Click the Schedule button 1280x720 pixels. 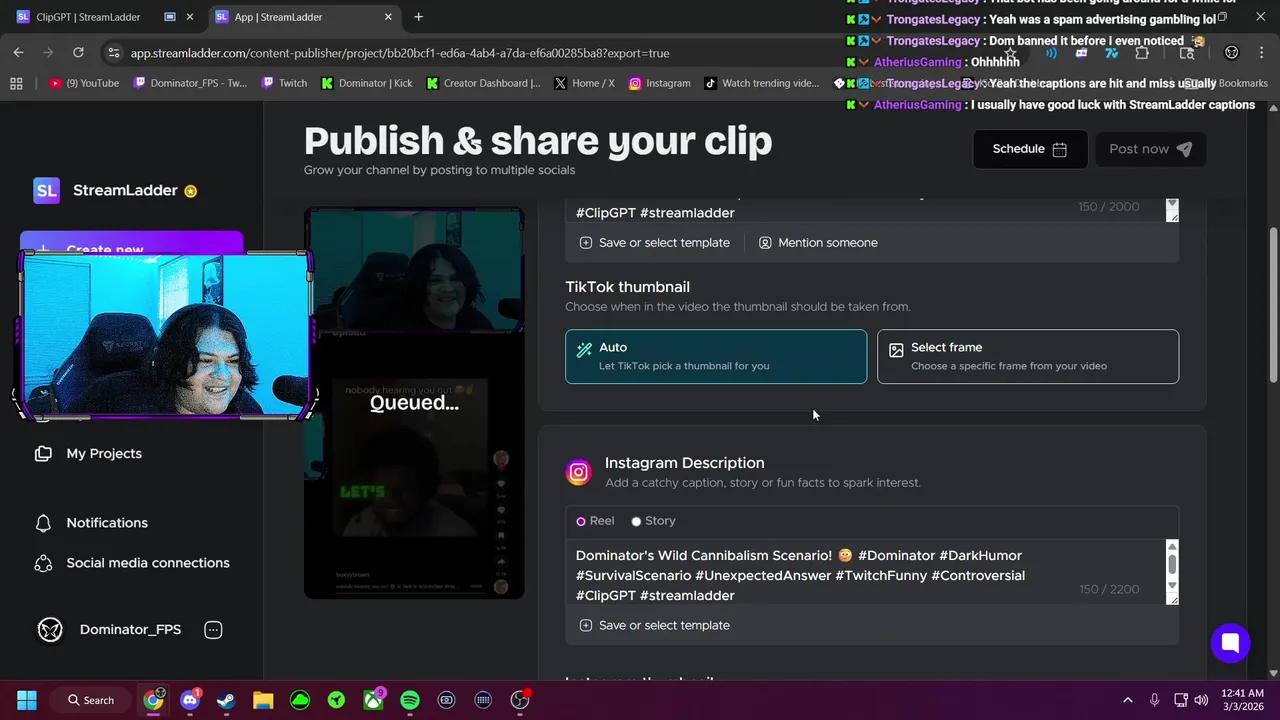coord(1030,149)
